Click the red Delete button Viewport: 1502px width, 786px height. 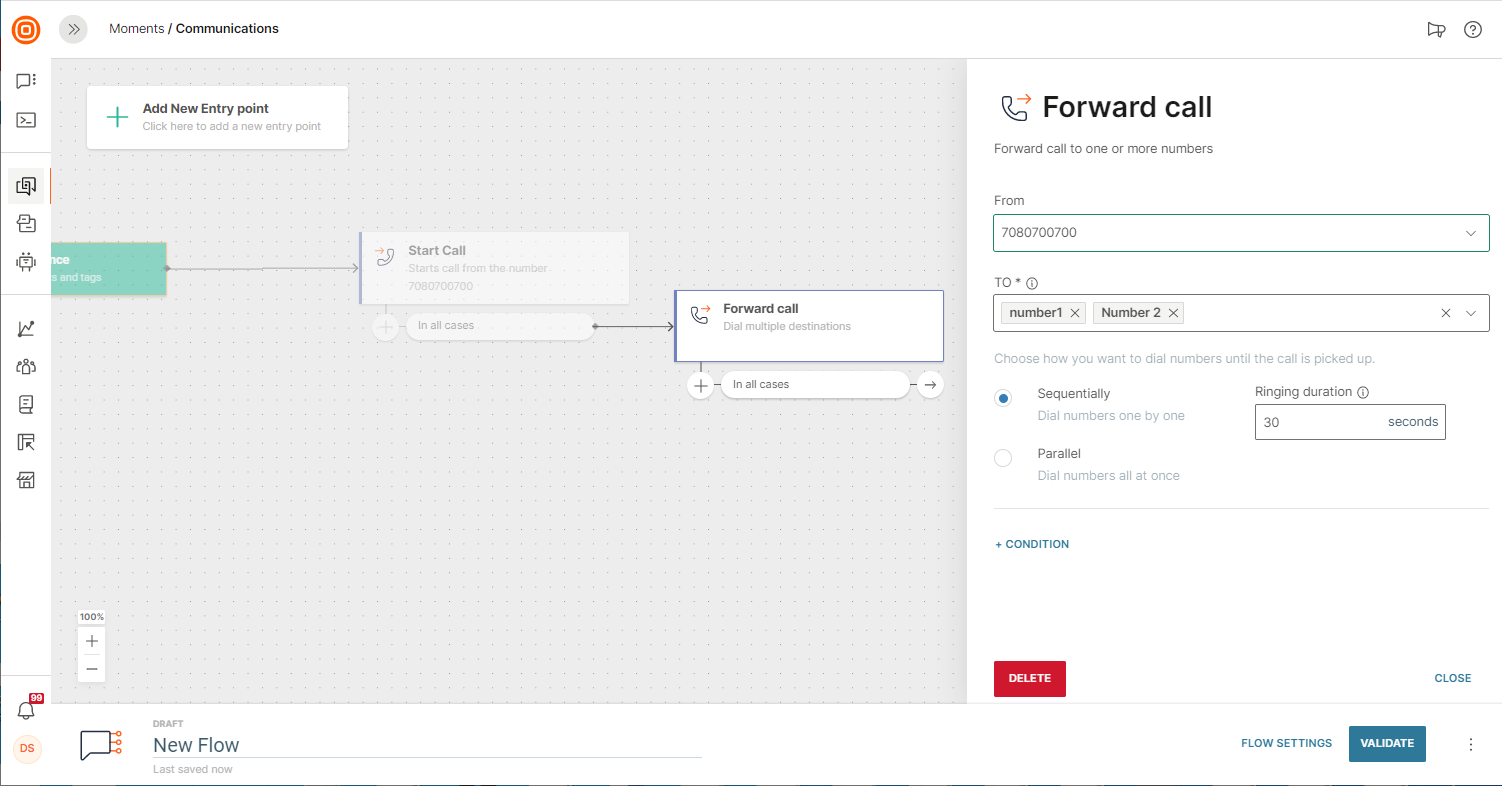coord(1029,678)
